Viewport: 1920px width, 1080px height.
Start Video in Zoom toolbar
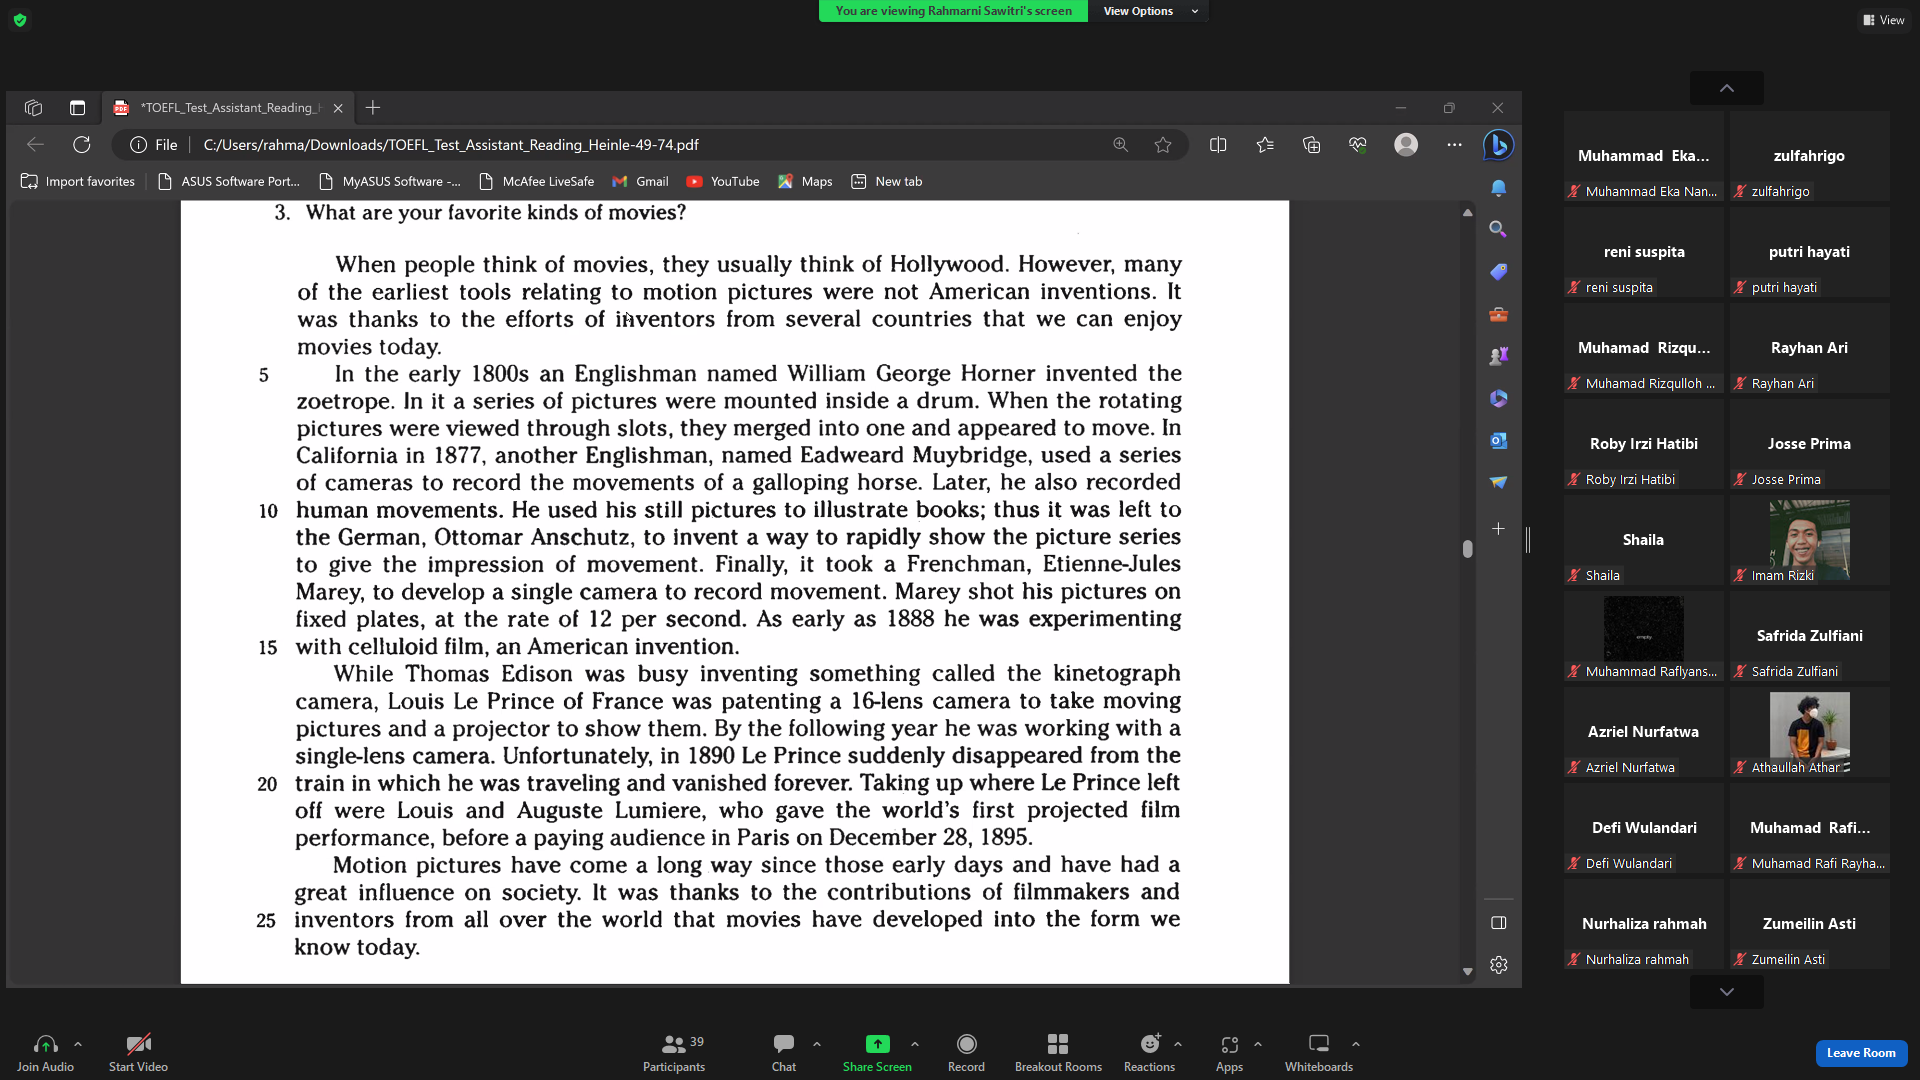[x=138, y=1053]
